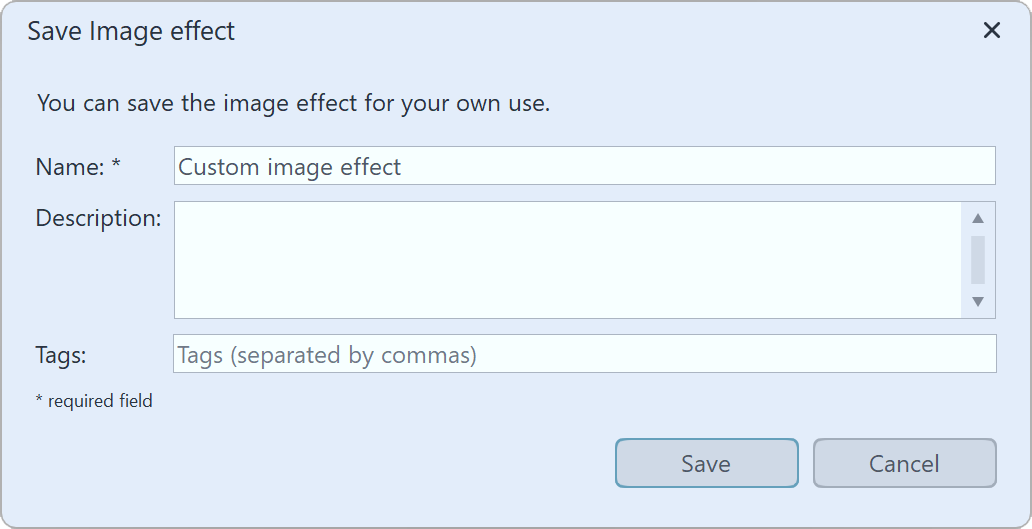Click the "Tags (separated by commas)" placeholder
This screenshot has width=1032, height=529.
click(327, 355)
